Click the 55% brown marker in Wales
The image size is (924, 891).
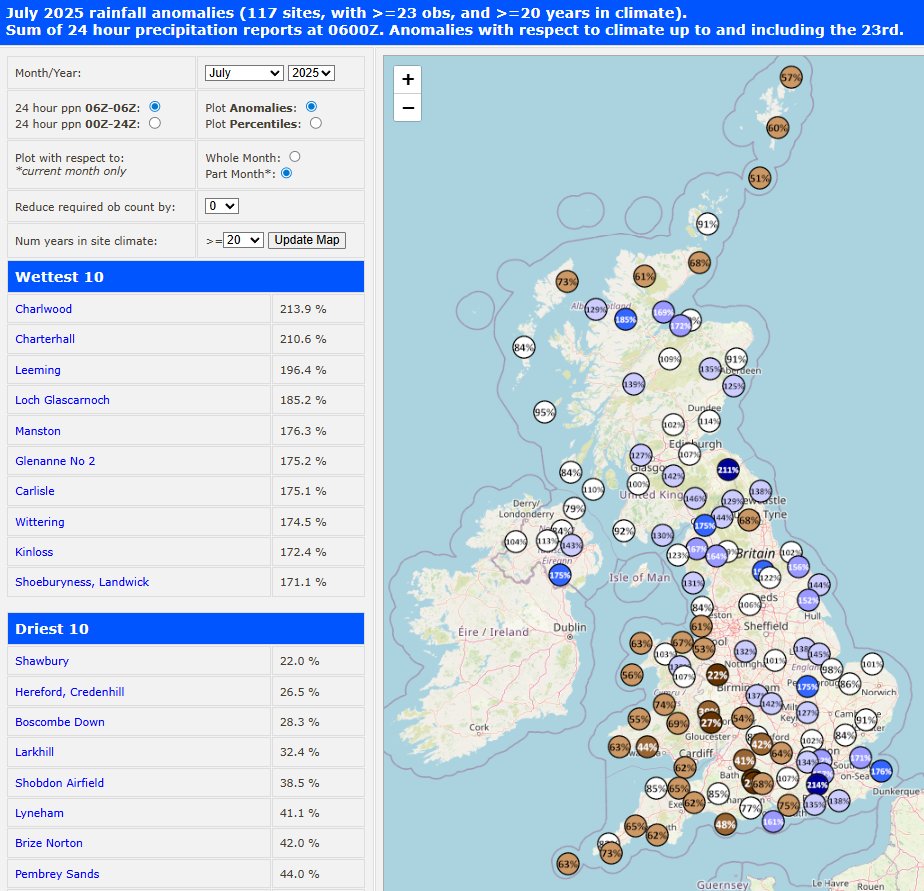pos(638,719)
